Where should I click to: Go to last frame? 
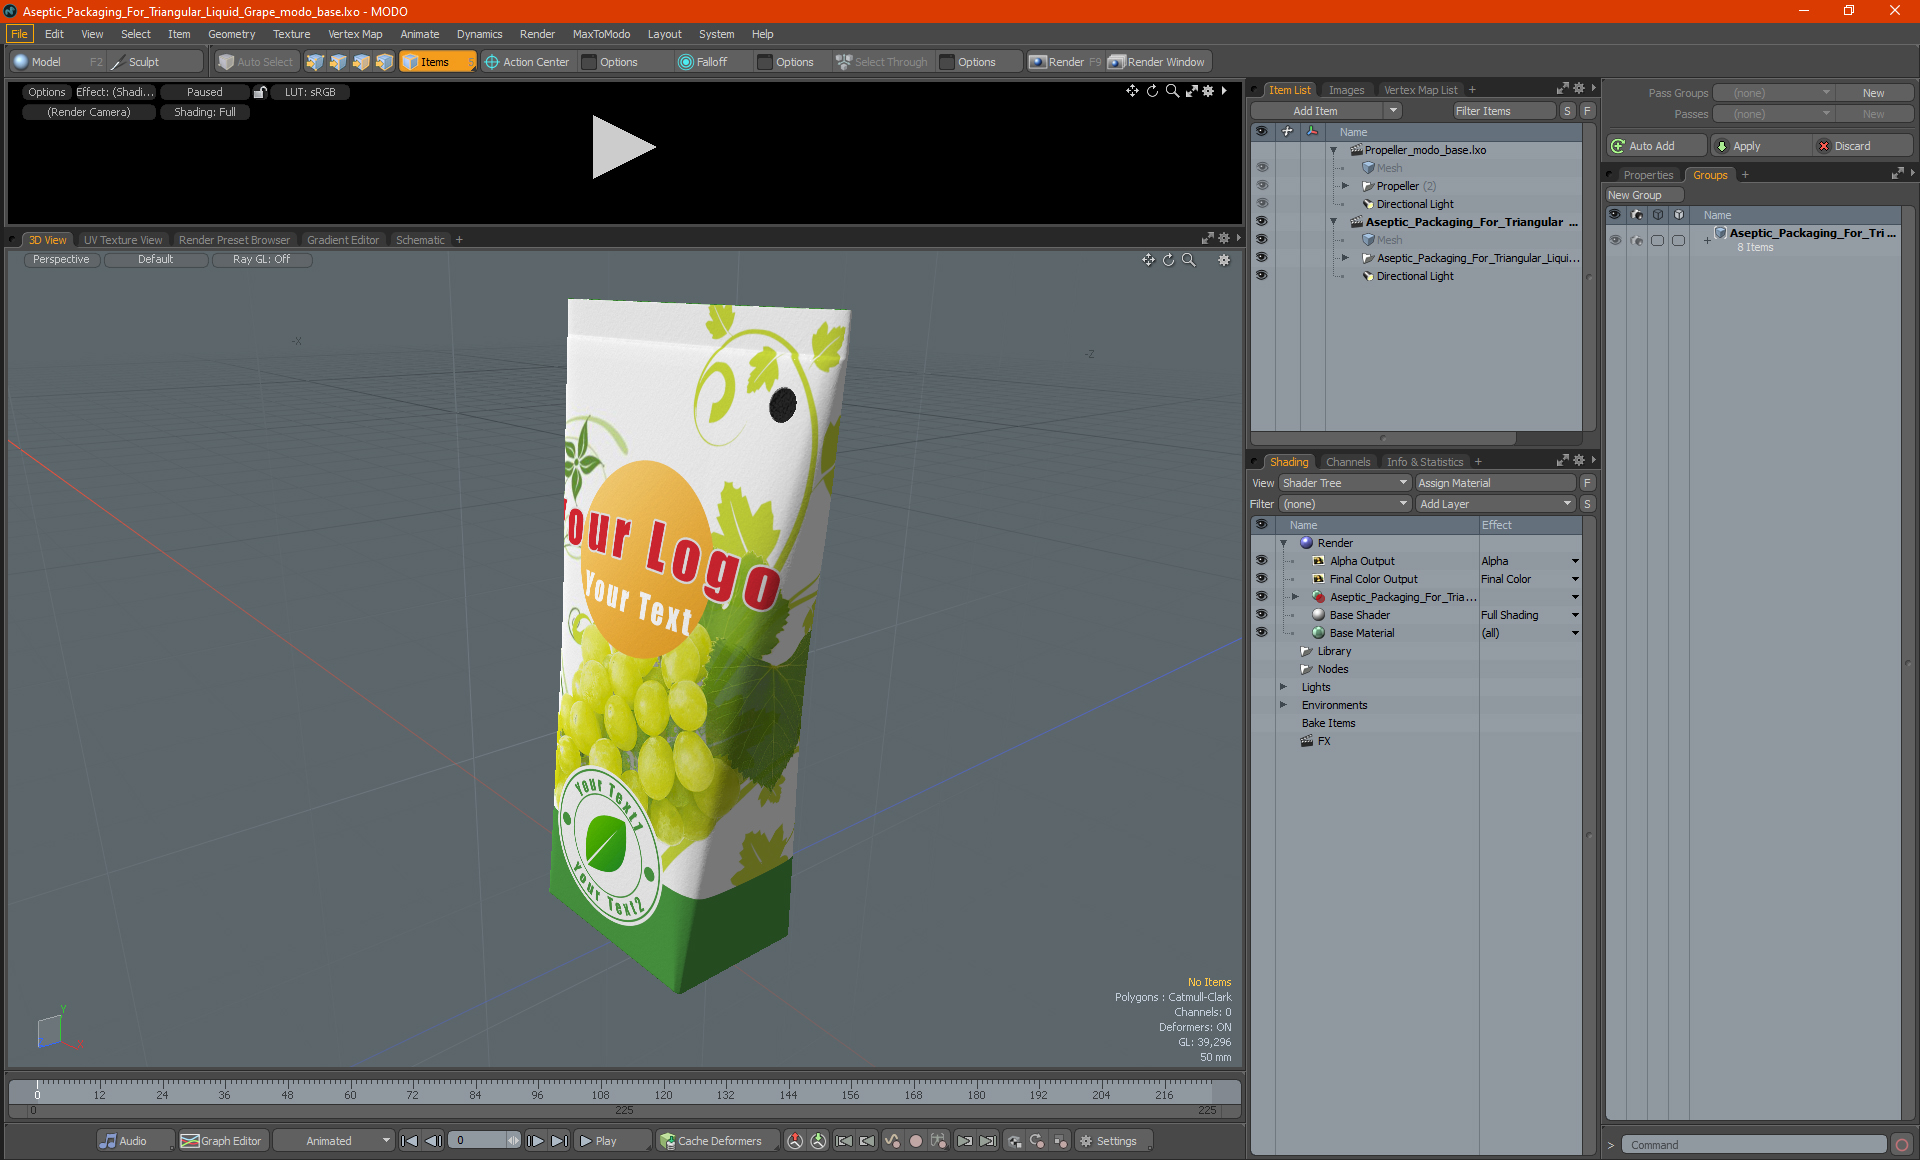tap(560, 1141)
